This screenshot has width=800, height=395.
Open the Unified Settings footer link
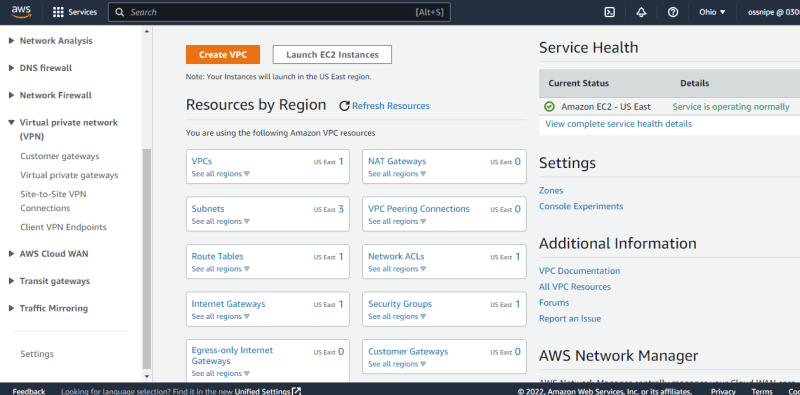click(x=262, y=391)
